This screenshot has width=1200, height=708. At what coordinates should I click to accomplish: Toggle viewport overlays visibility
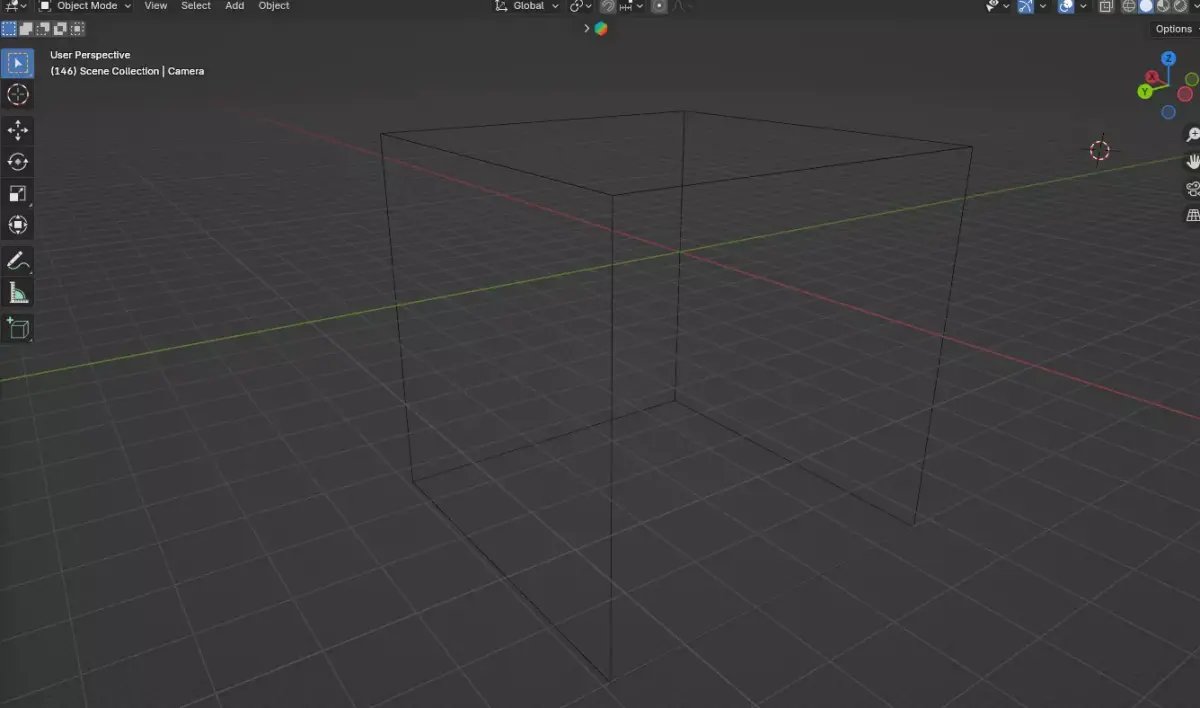pos(1066,6)
